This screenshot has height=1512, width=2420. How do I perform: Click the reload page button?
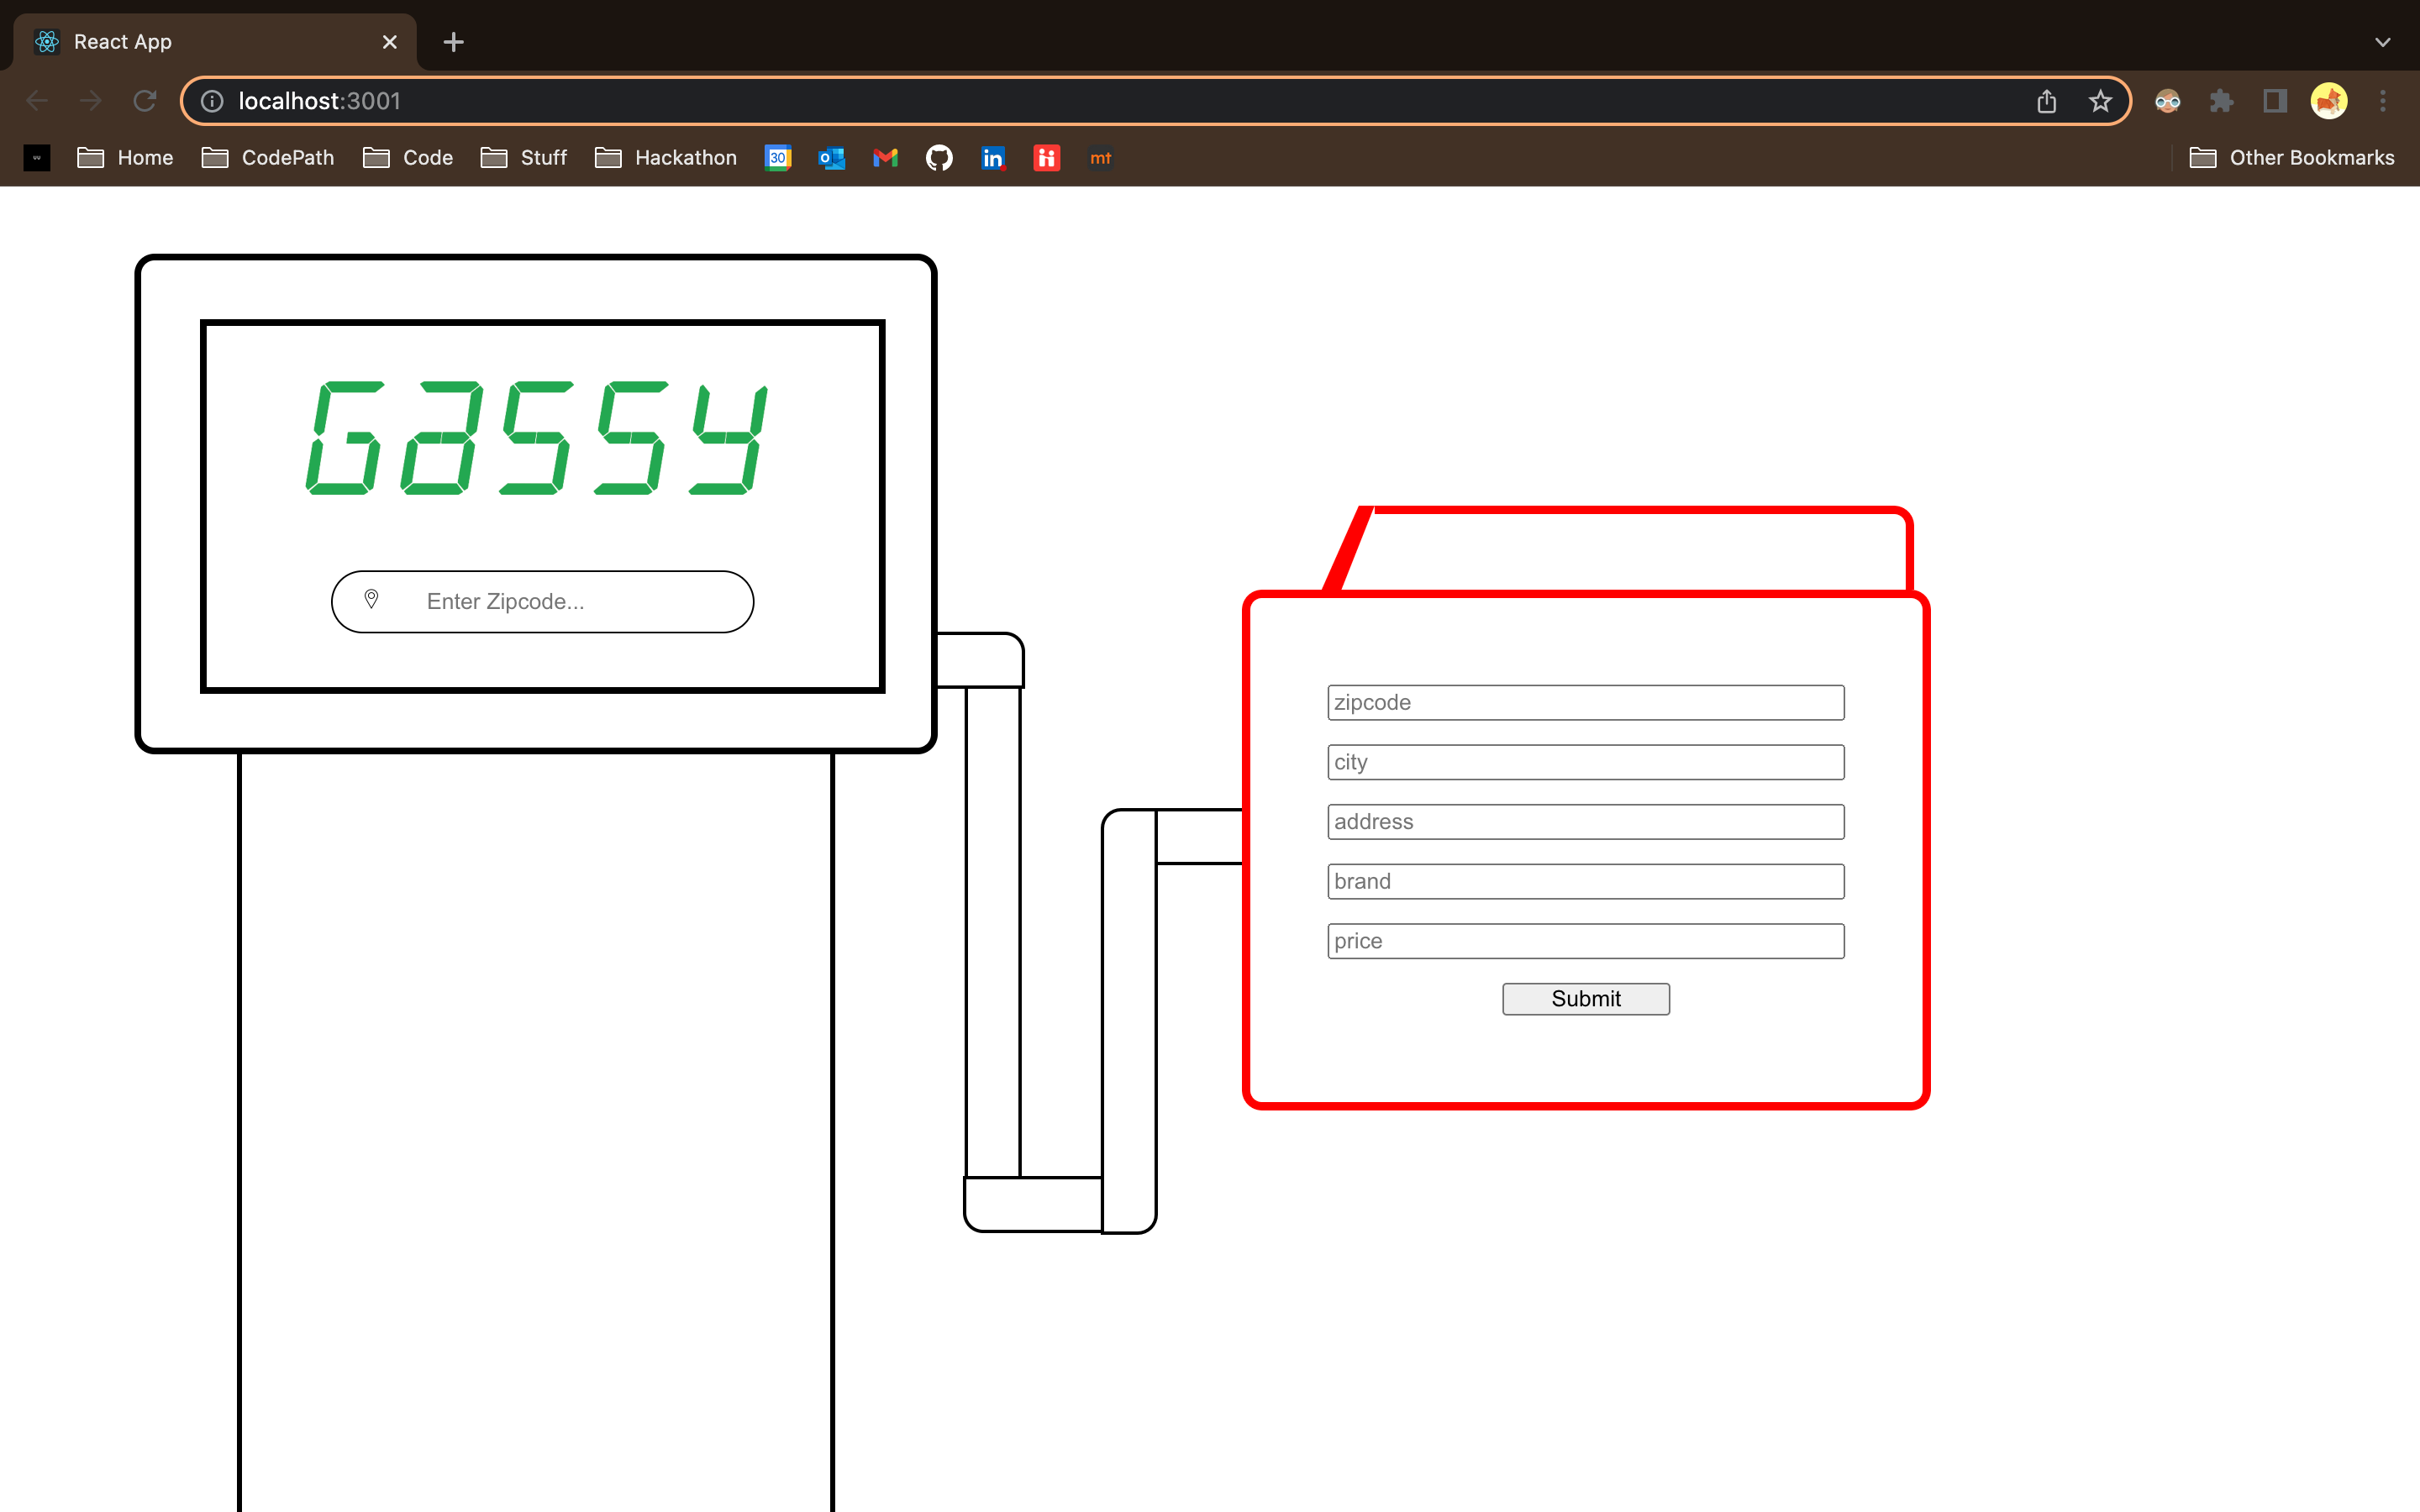145,101
